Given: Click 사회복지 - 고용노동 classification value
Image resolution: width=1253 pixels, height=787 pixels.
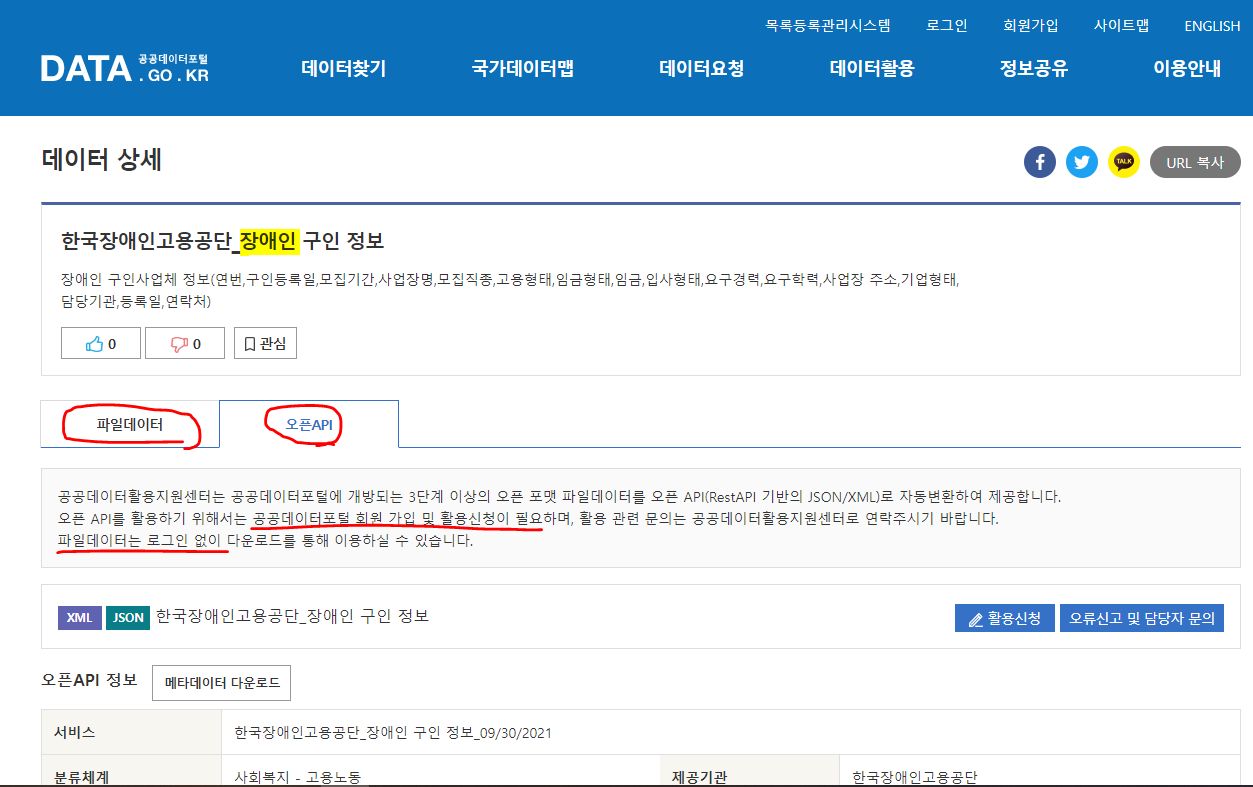Looking at the screenshot, I should (298, 777).
